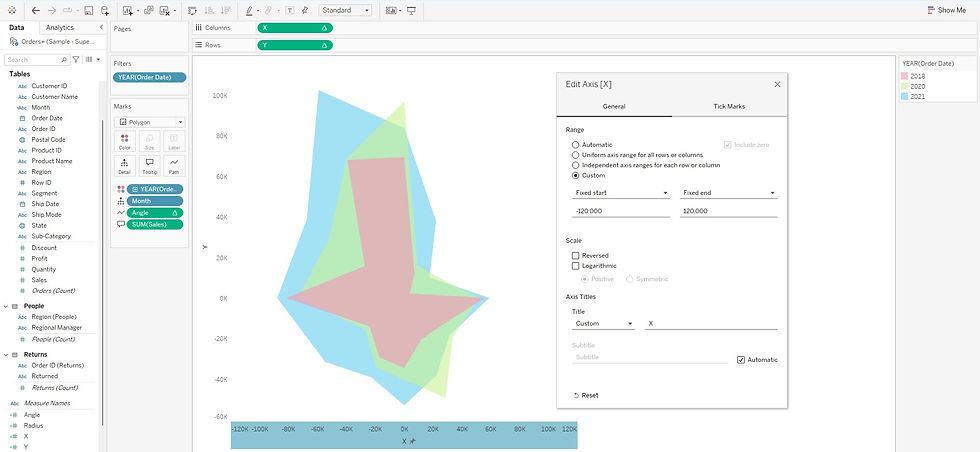Viewport: 980px width, 452px height.
Task: Click the Size mark card
Action: pos(149,141)
